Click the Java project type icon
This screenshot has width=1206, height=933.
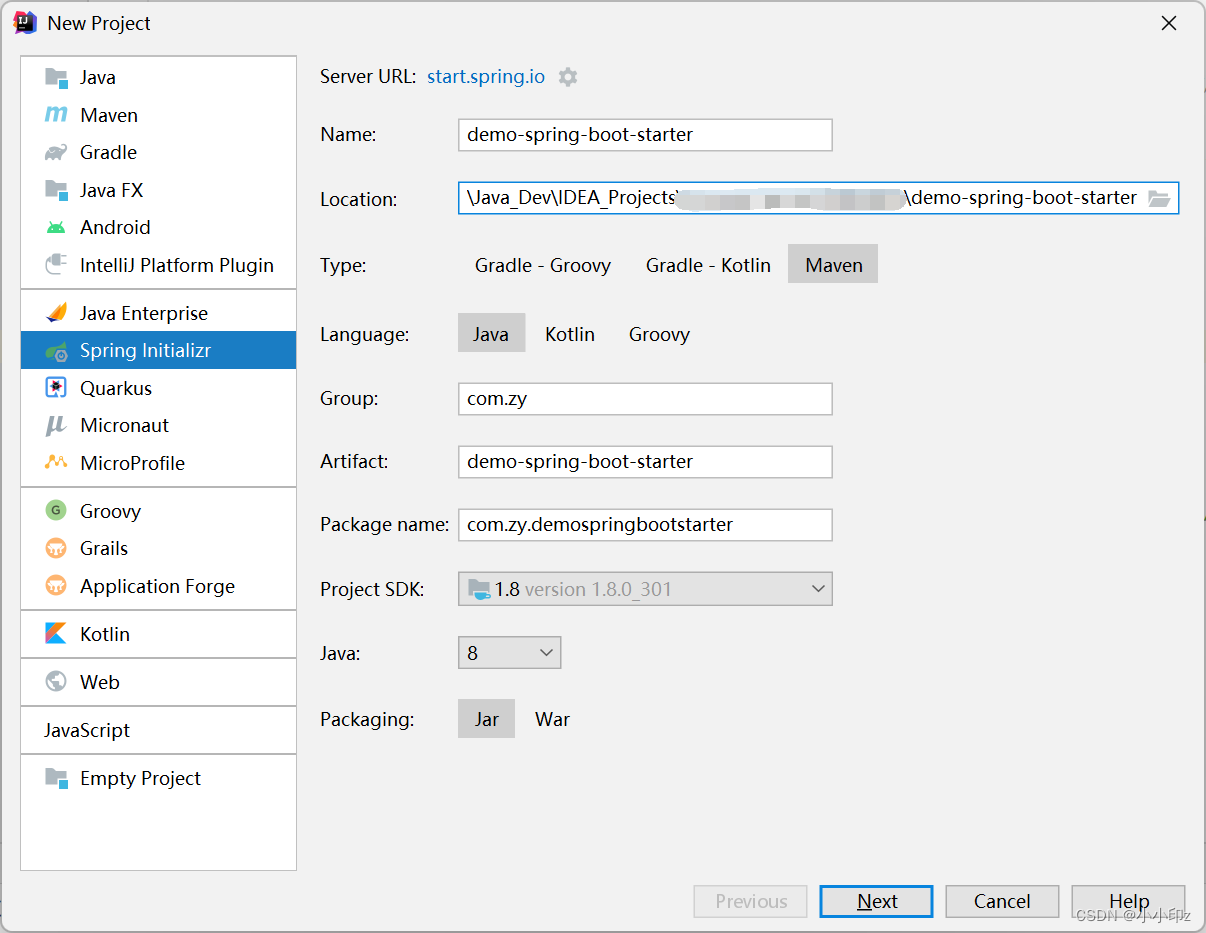[x=56, y=77]
